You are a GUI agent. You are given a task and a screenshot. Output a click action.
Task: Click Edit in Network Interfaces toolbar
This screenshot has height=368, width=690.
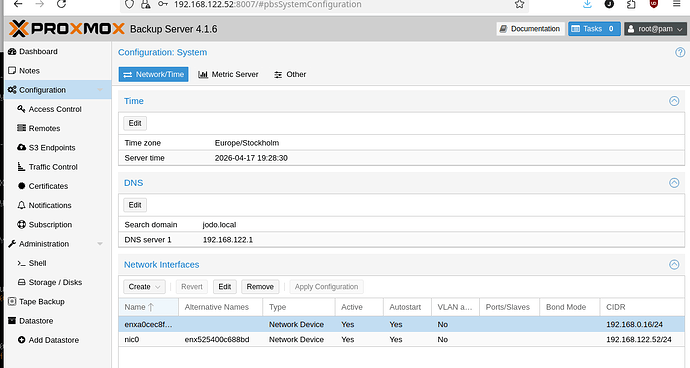(224, 287)
